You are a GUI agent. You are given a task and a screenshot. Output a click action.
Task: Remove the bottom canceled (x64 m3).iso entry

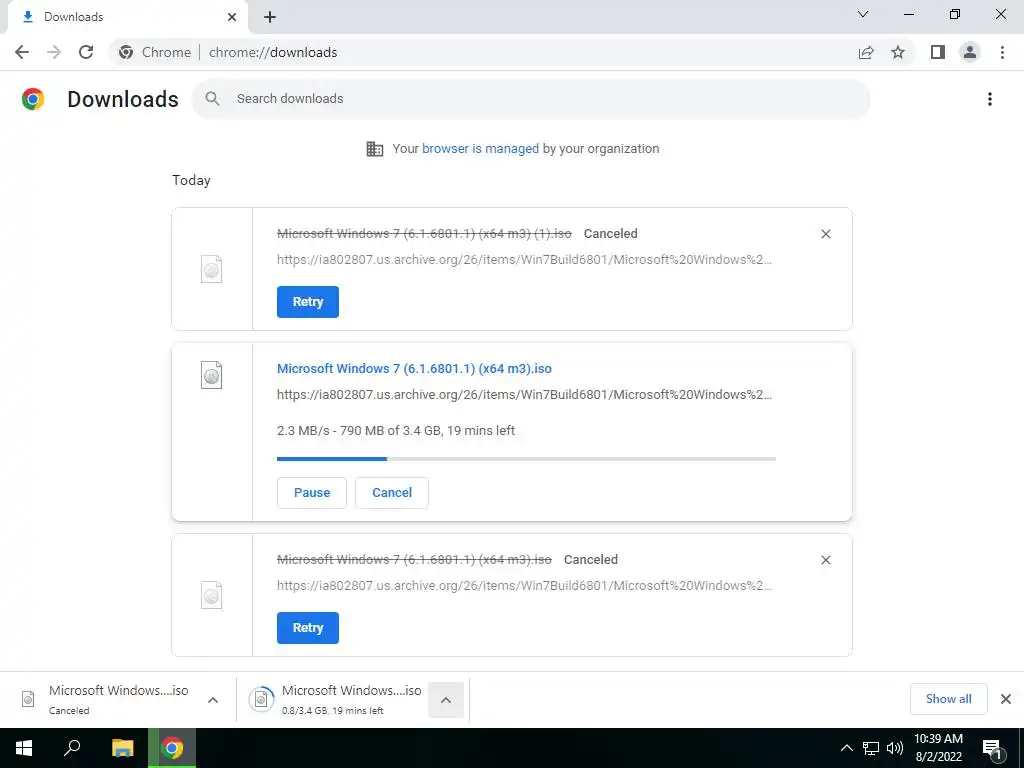825,560
